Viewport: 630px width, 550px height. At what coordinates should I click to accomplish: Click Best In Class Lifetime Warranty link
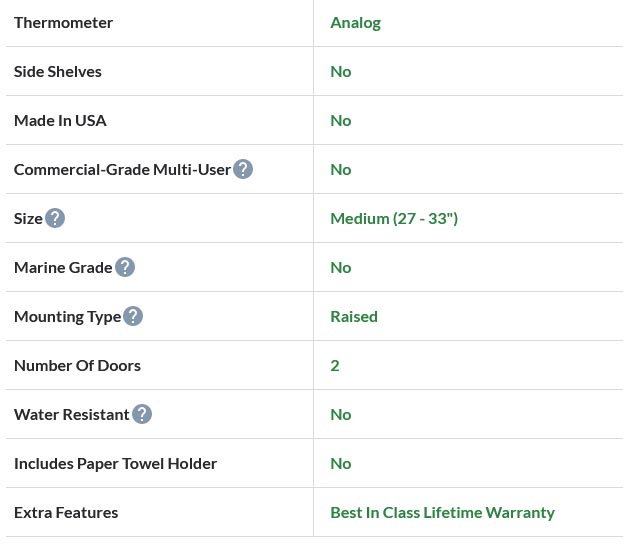(442, 512)
